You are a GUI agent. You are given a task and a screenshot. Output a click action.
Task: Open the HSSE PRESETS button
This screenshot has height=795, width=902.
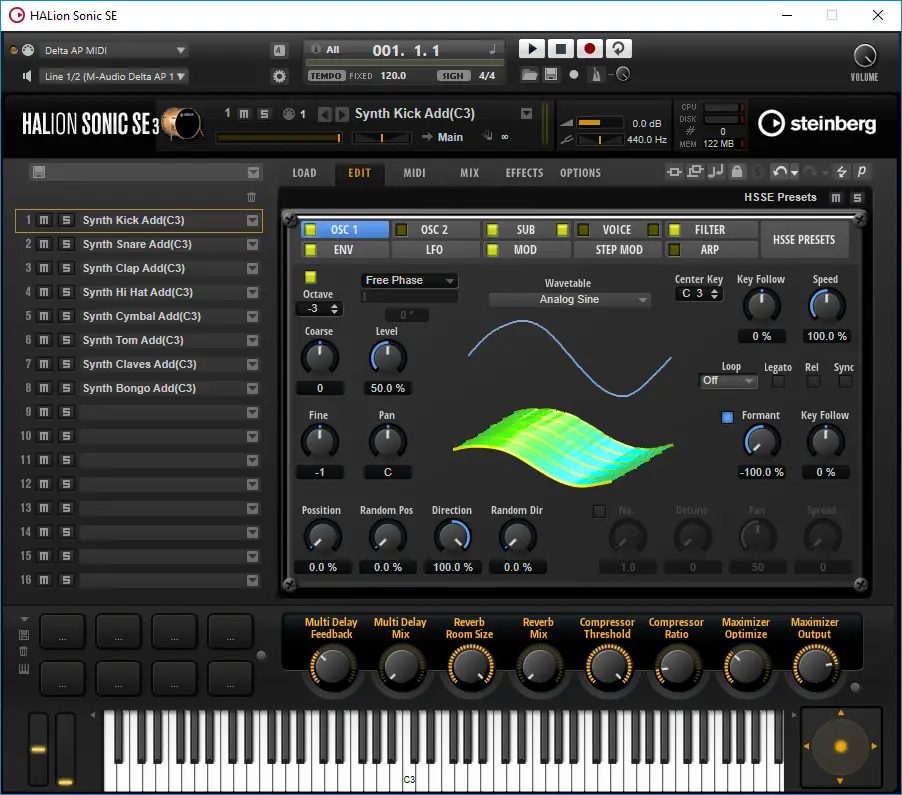click(804, 239)
